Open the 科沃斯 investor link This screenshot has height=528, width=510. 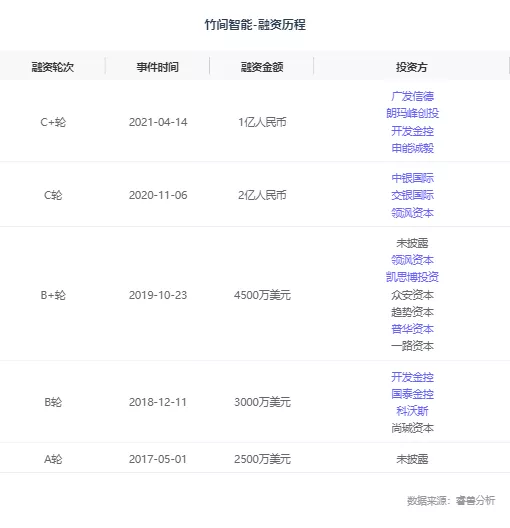tap(412, 411)
